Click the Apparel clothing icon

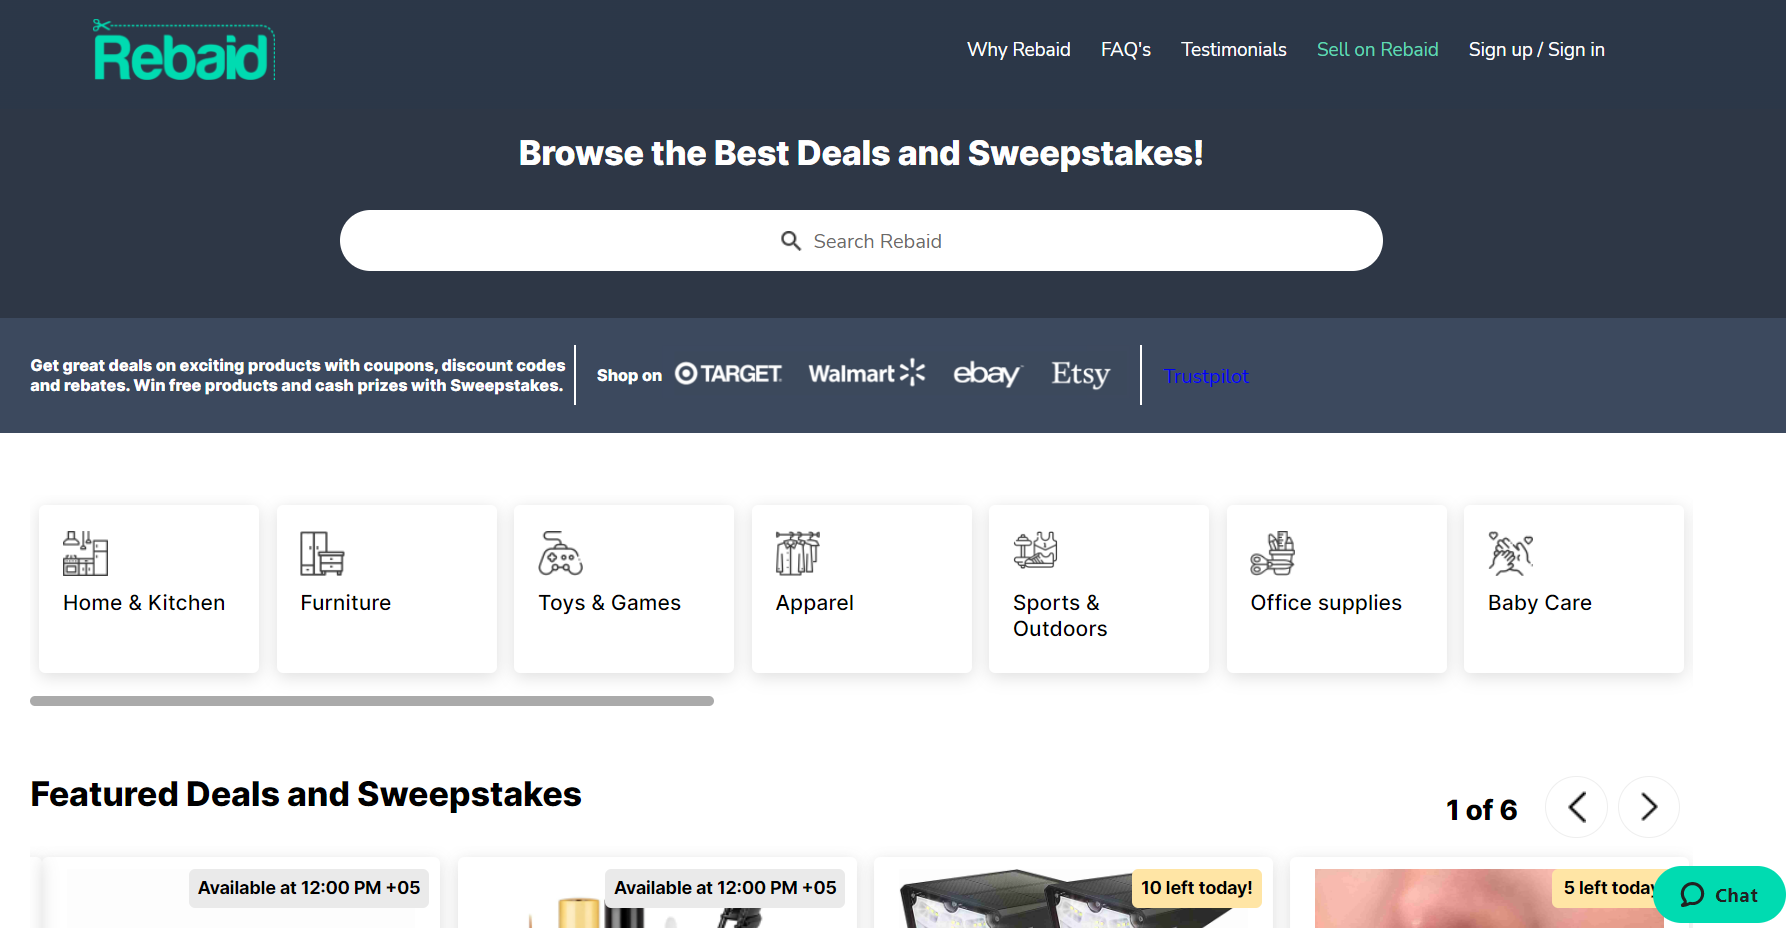click(797, 553)
